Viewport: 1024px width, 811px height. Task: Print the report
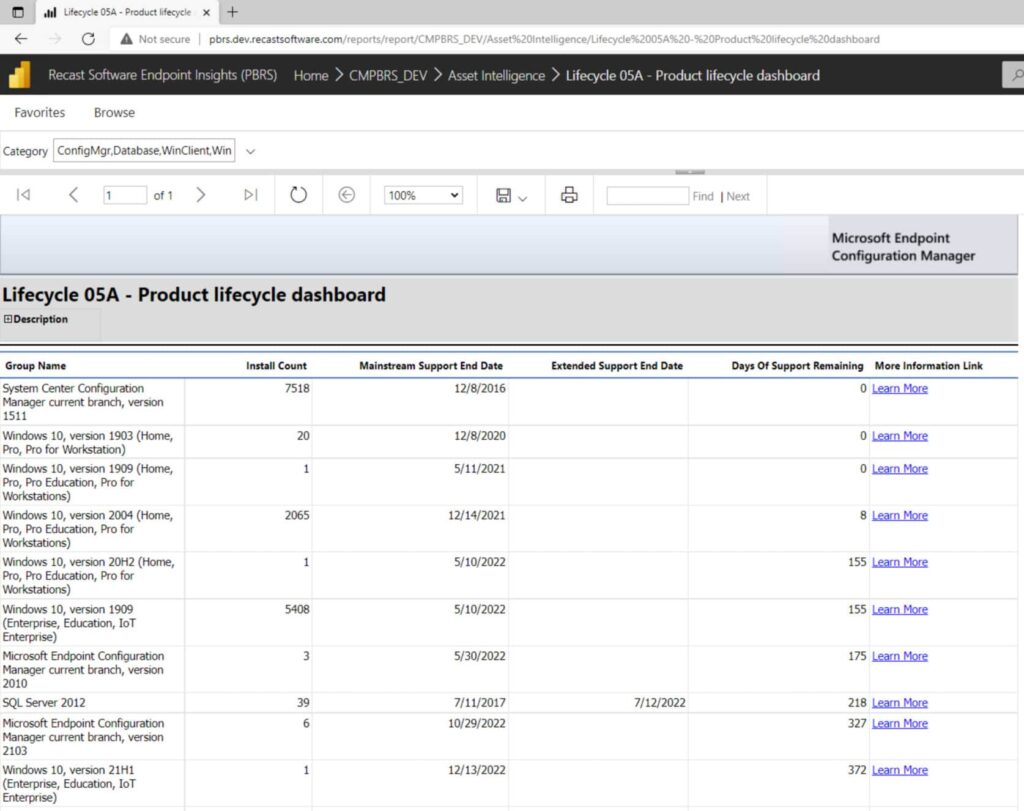click(569, 195)
